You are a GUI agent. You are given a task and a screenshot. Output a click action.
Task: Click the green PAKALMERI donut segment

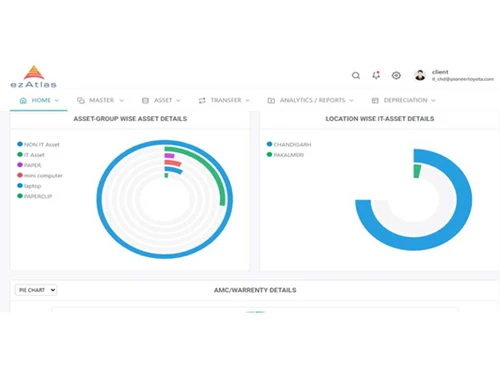417,171
